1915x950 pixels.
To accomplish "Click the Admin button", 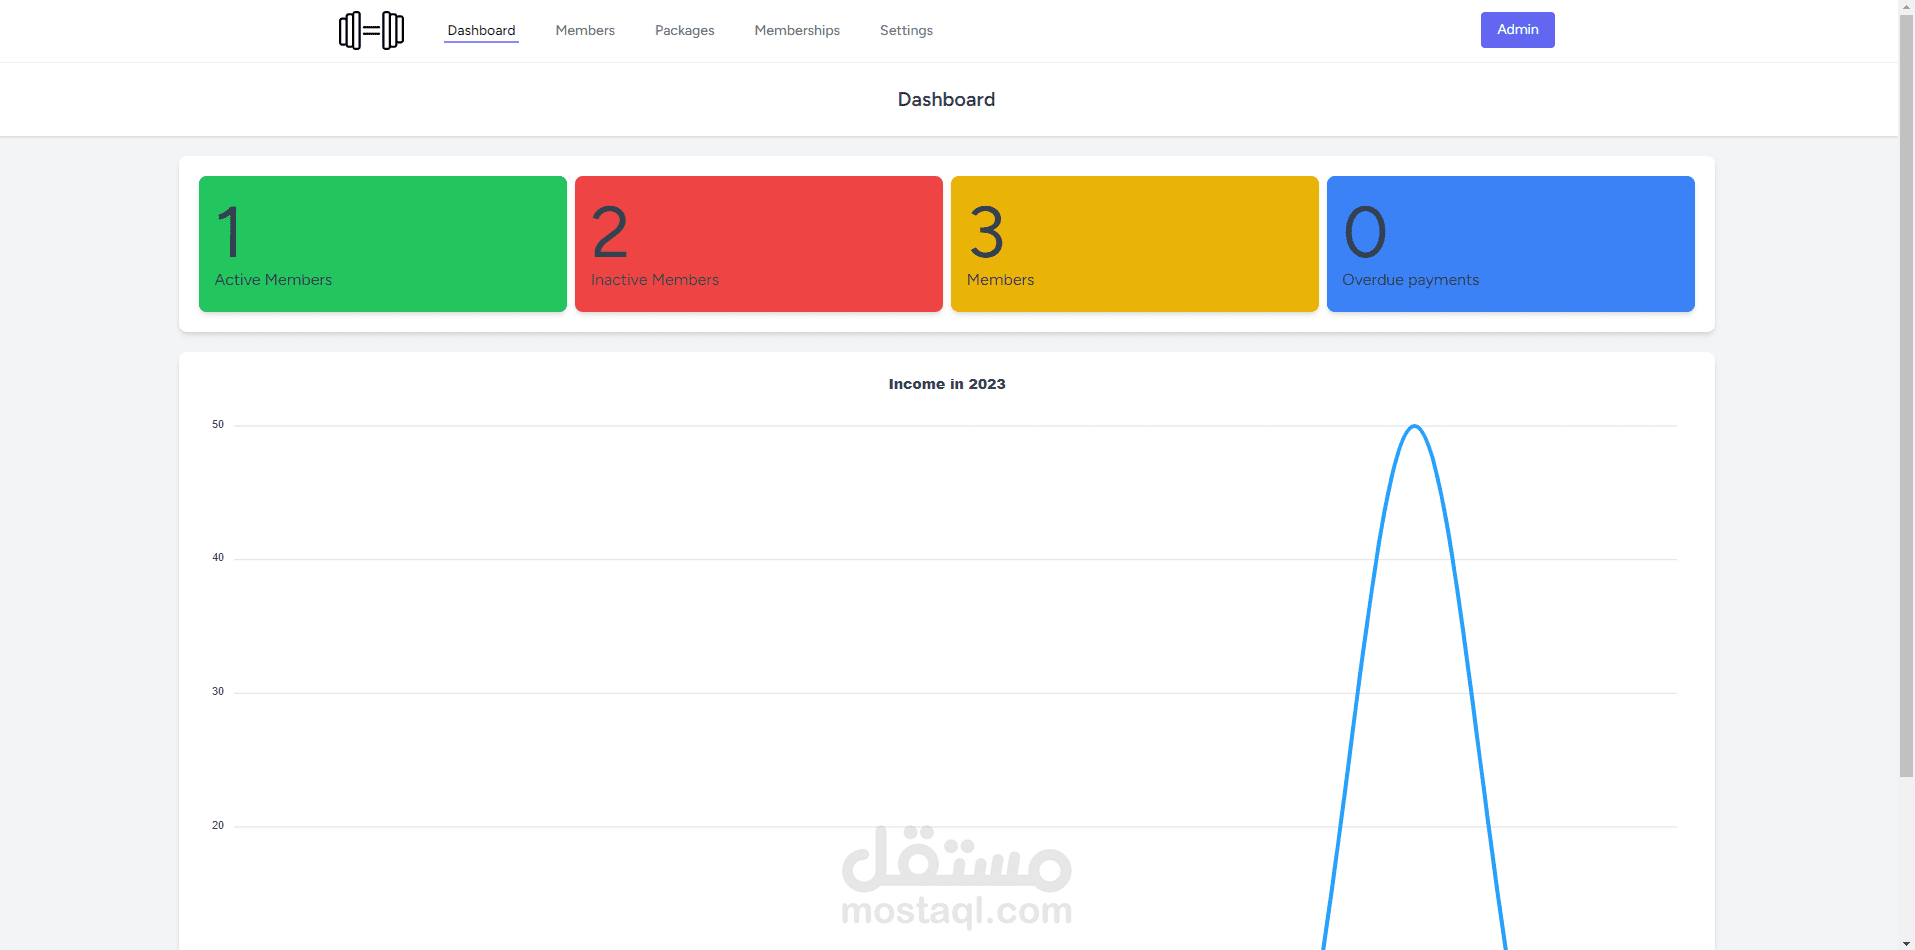I will 1517,30.
